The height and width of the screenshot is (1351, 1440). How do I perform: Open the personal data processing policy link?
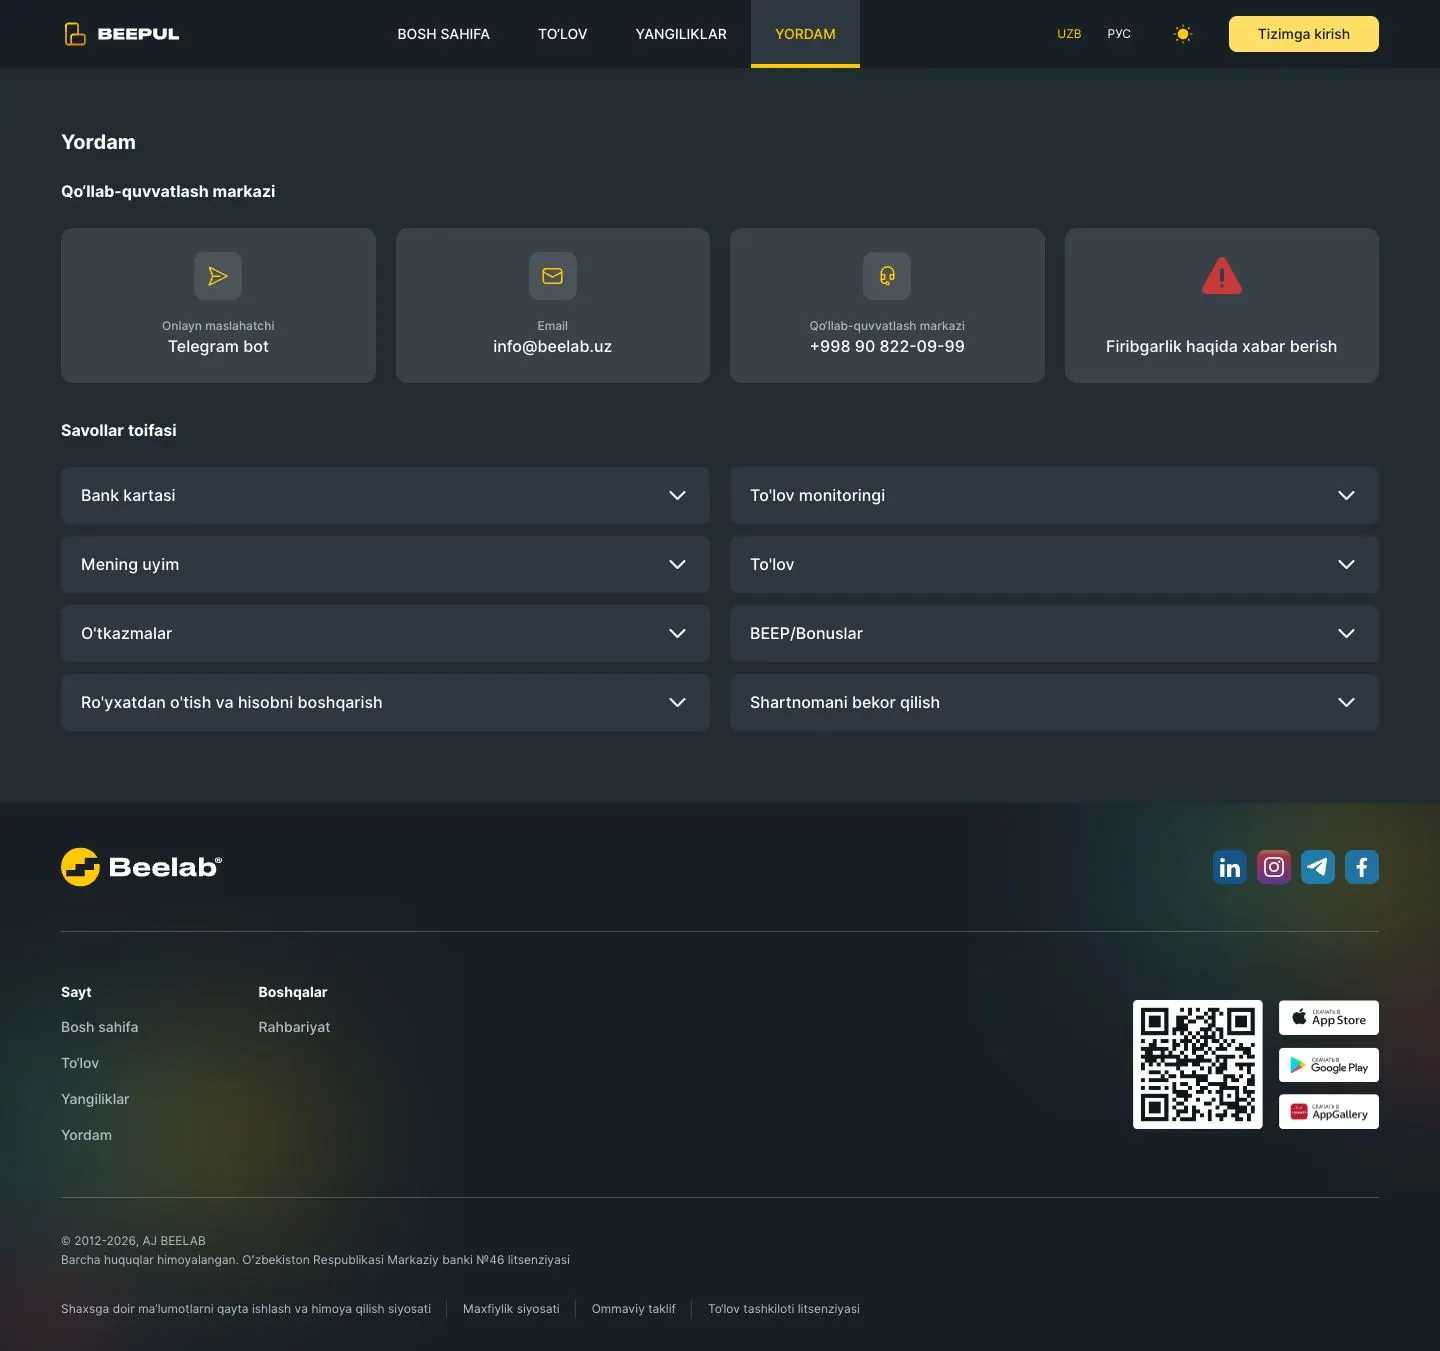[246, 1309]
